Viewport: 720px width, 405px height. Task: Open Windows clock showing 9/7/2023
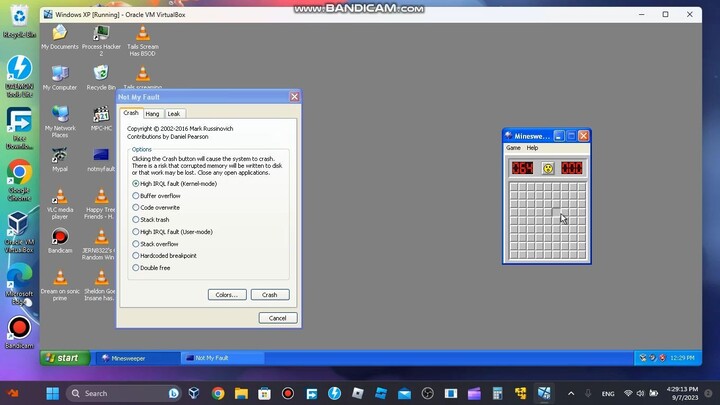click(x=682, y=394)
